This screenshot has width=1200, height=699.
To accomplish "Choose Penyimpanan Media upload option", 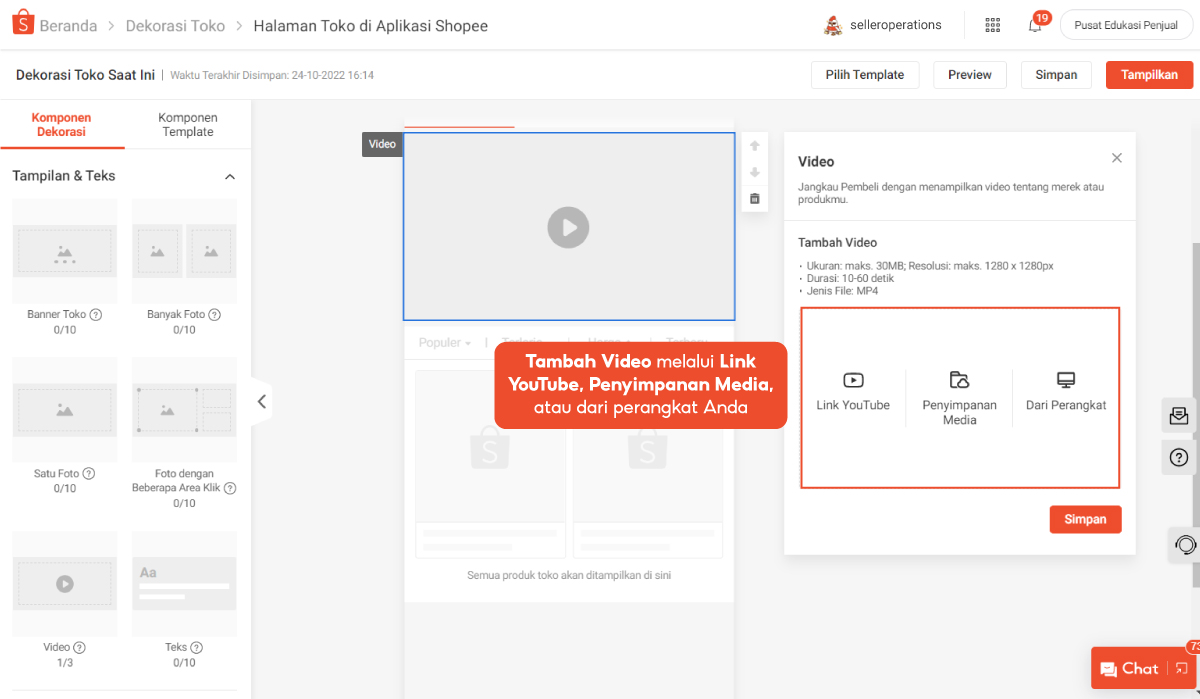I will pos(959,397).
